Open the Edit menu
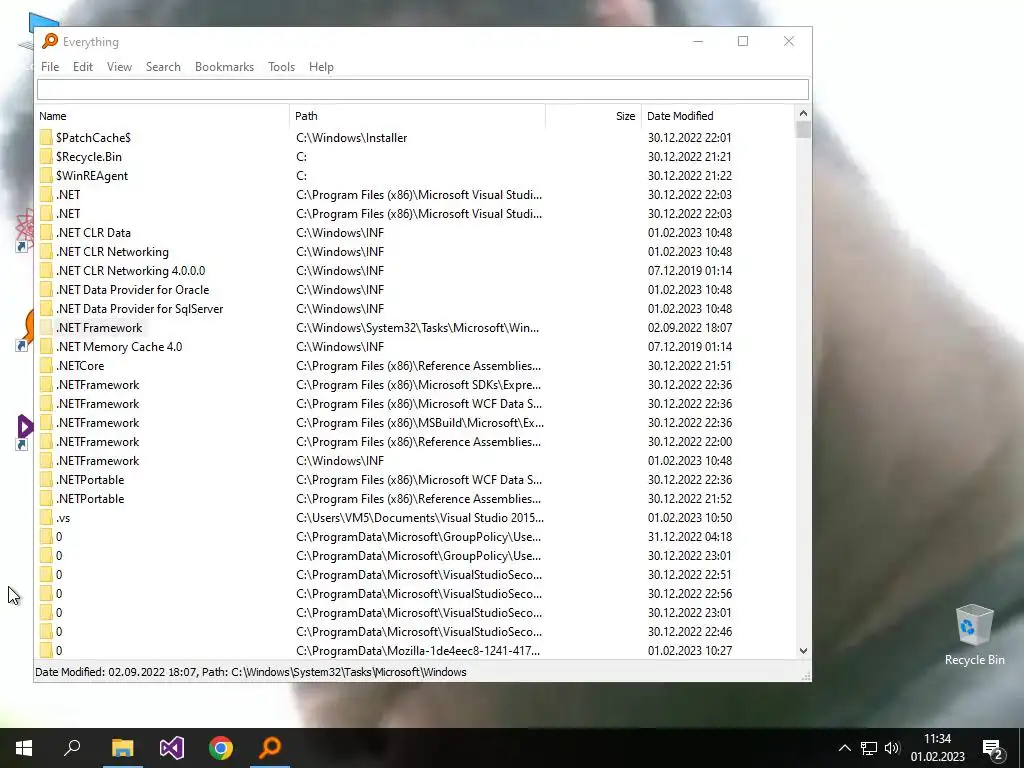This screenshot has height=768, width=1024. [82, 67]
